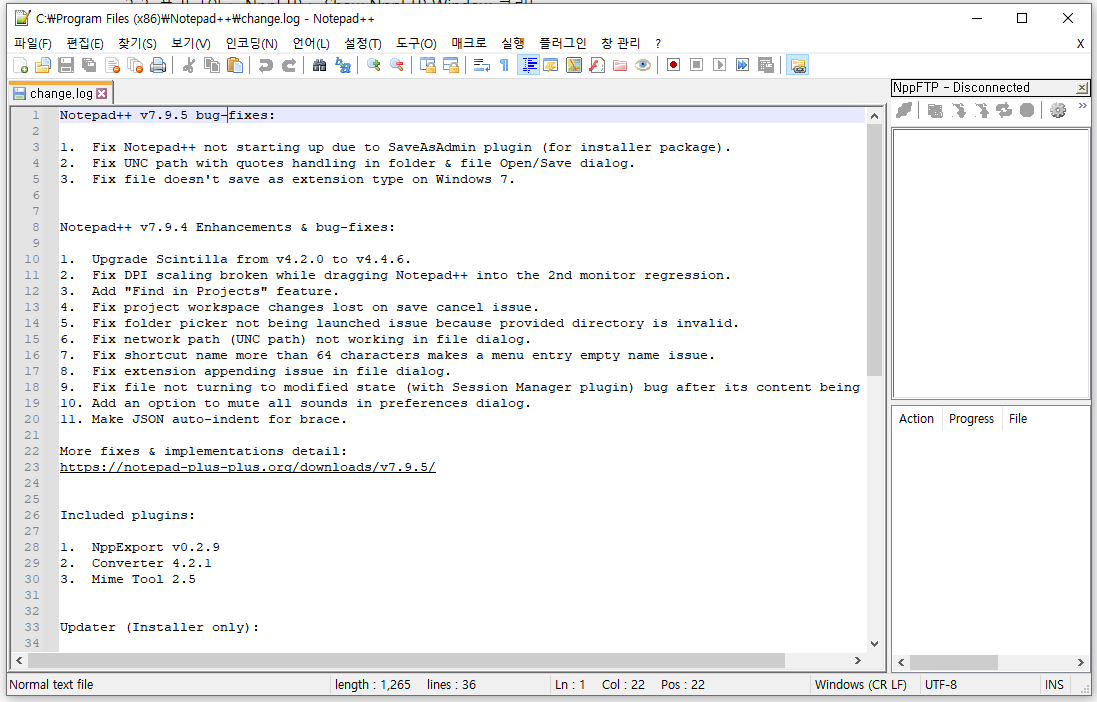Open the Replace dialog icon
Image resolution: width=1097 pixels, height=702 pixels.
pos(343,66)
